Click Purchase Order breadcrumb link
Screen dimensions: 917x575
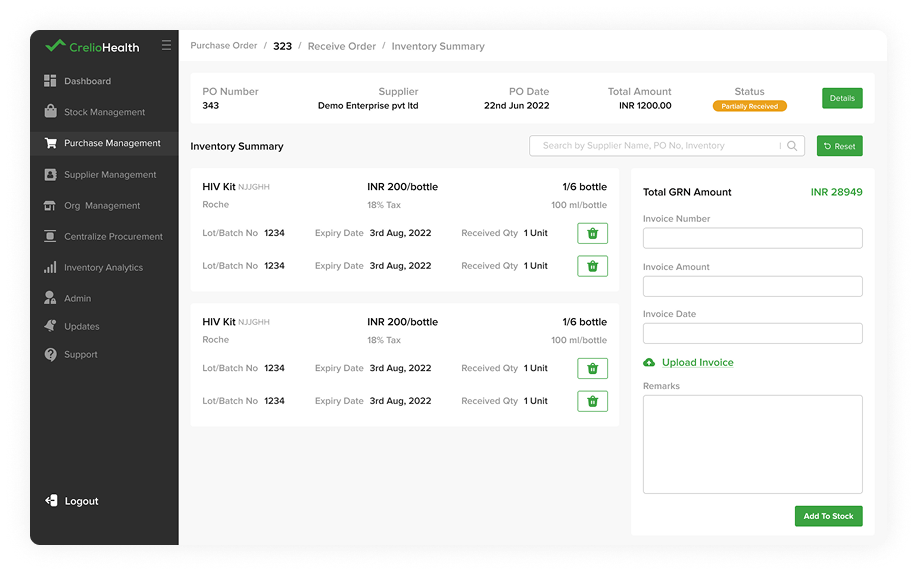(x=224, y=46)
